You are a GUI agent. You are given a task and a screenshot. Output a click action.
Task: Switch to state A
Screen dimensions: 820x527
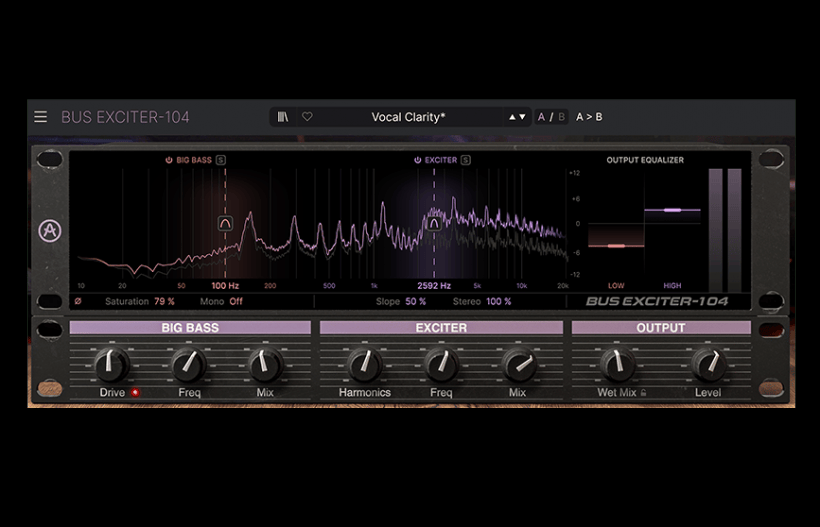(541, 117)
